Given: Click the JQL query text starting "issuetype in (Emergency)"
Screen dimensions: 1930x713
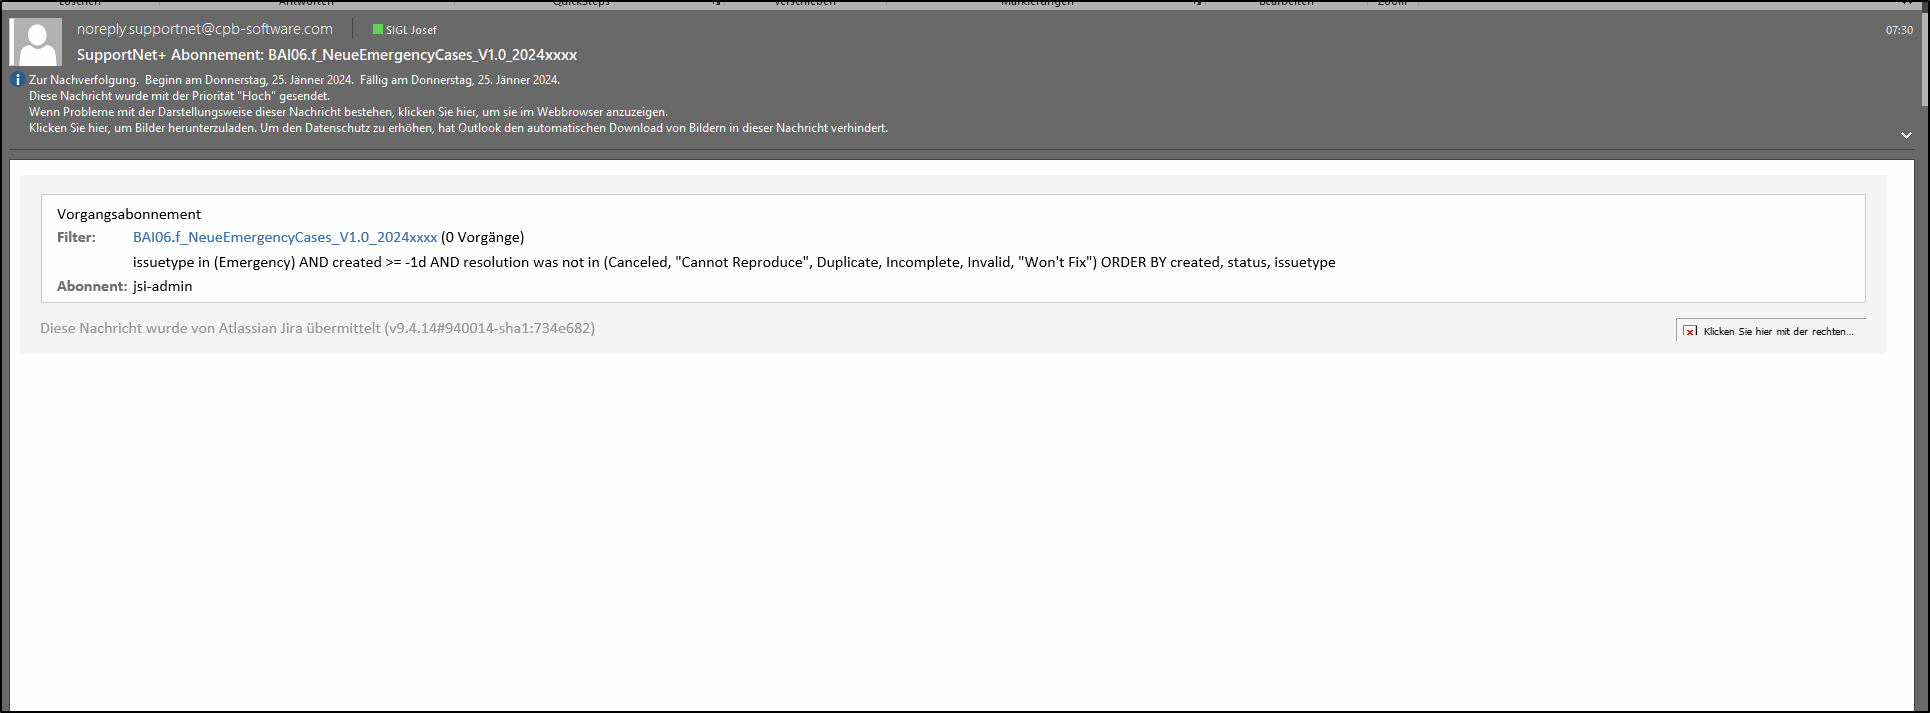Looking at the screenshot, I should (x=734, y=262).
